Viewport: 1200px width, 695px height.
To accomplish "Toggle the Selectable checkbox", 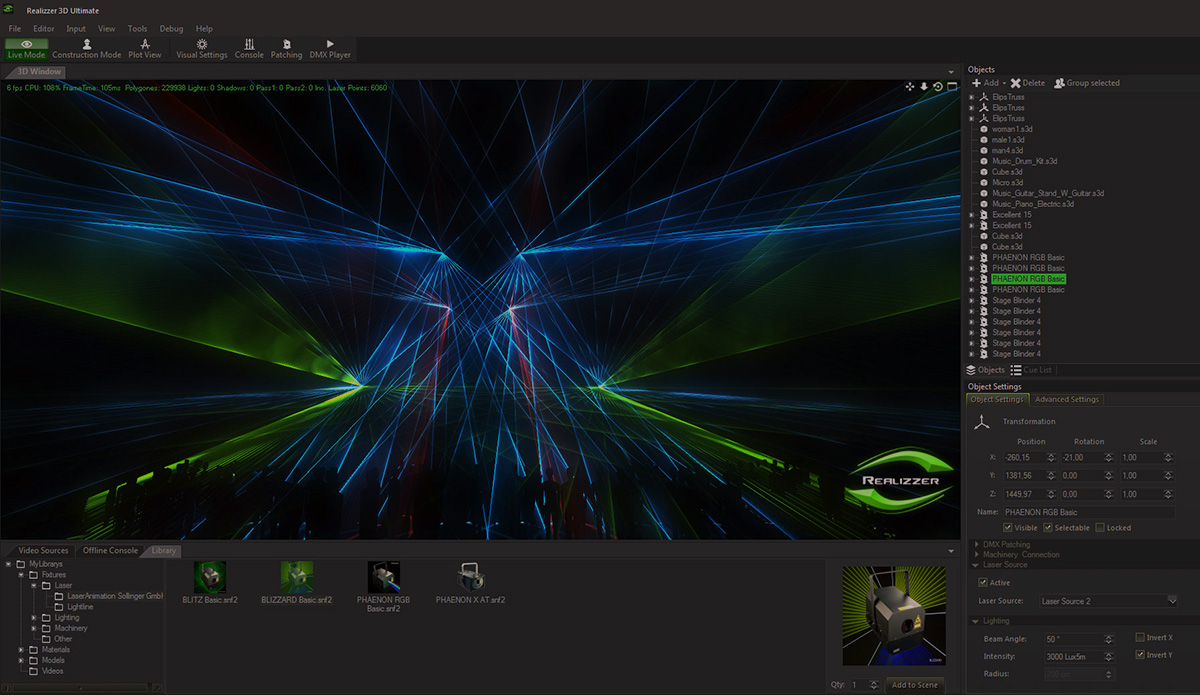I will pyautogui.click(x=1048, y=528).
